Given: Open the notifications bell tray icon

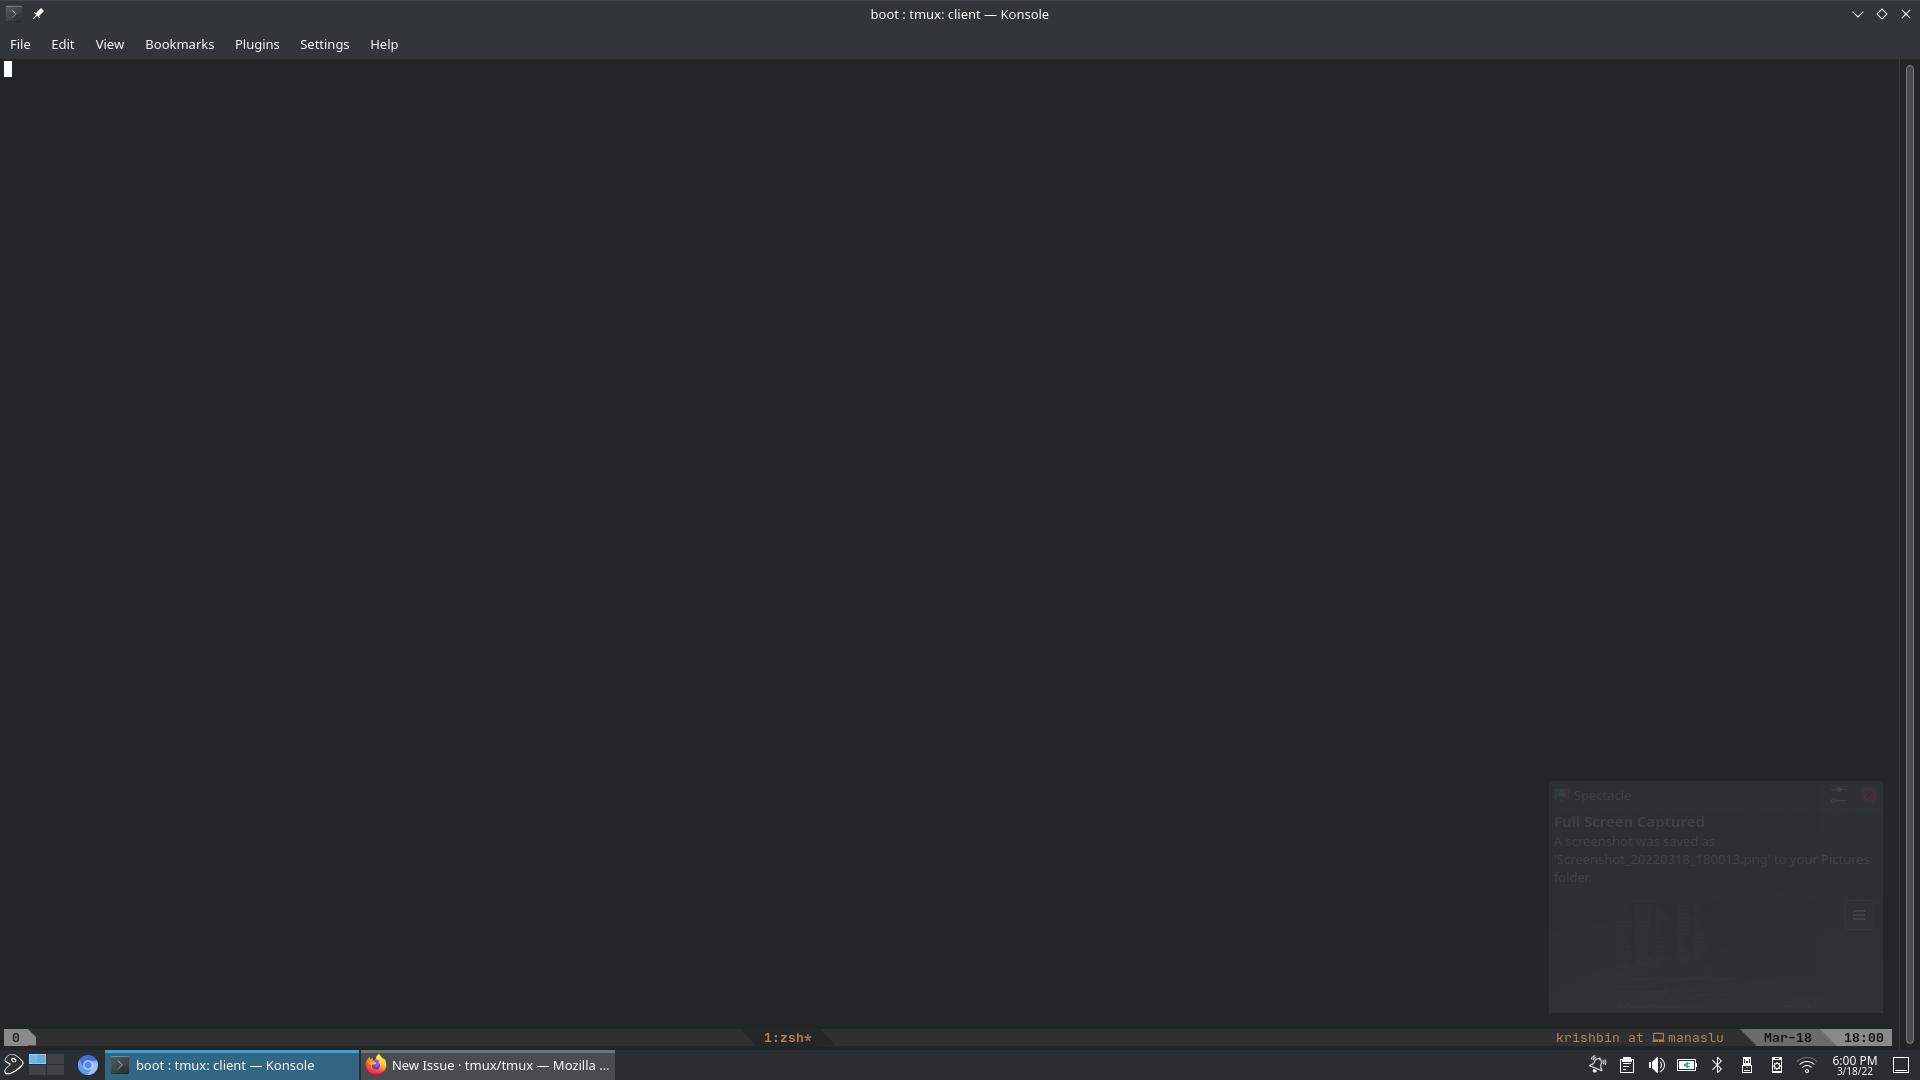Looking at the screenshot, I should click(1597, 1065).
